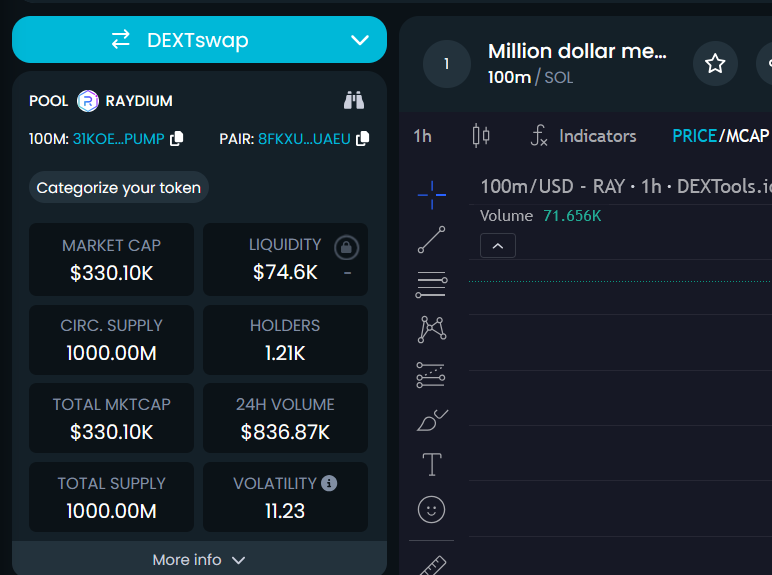Click the rank 1 badge
This screenshot has width=772, height=575.
pos(447,64)
